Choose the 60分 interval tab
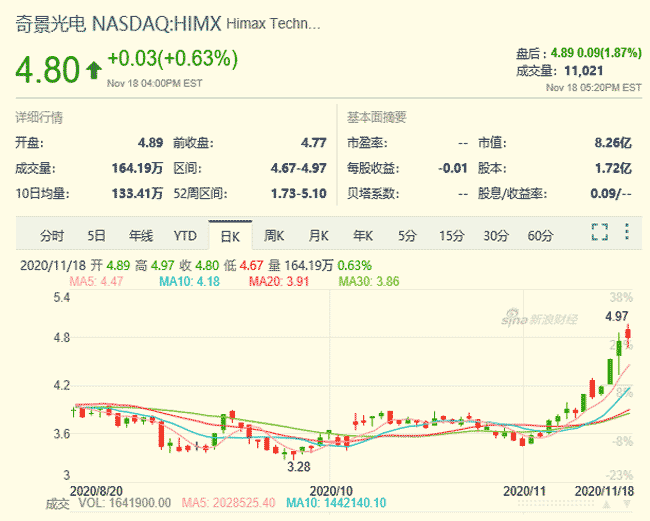This screenshot has width=650, height=521. click(540, 236)
